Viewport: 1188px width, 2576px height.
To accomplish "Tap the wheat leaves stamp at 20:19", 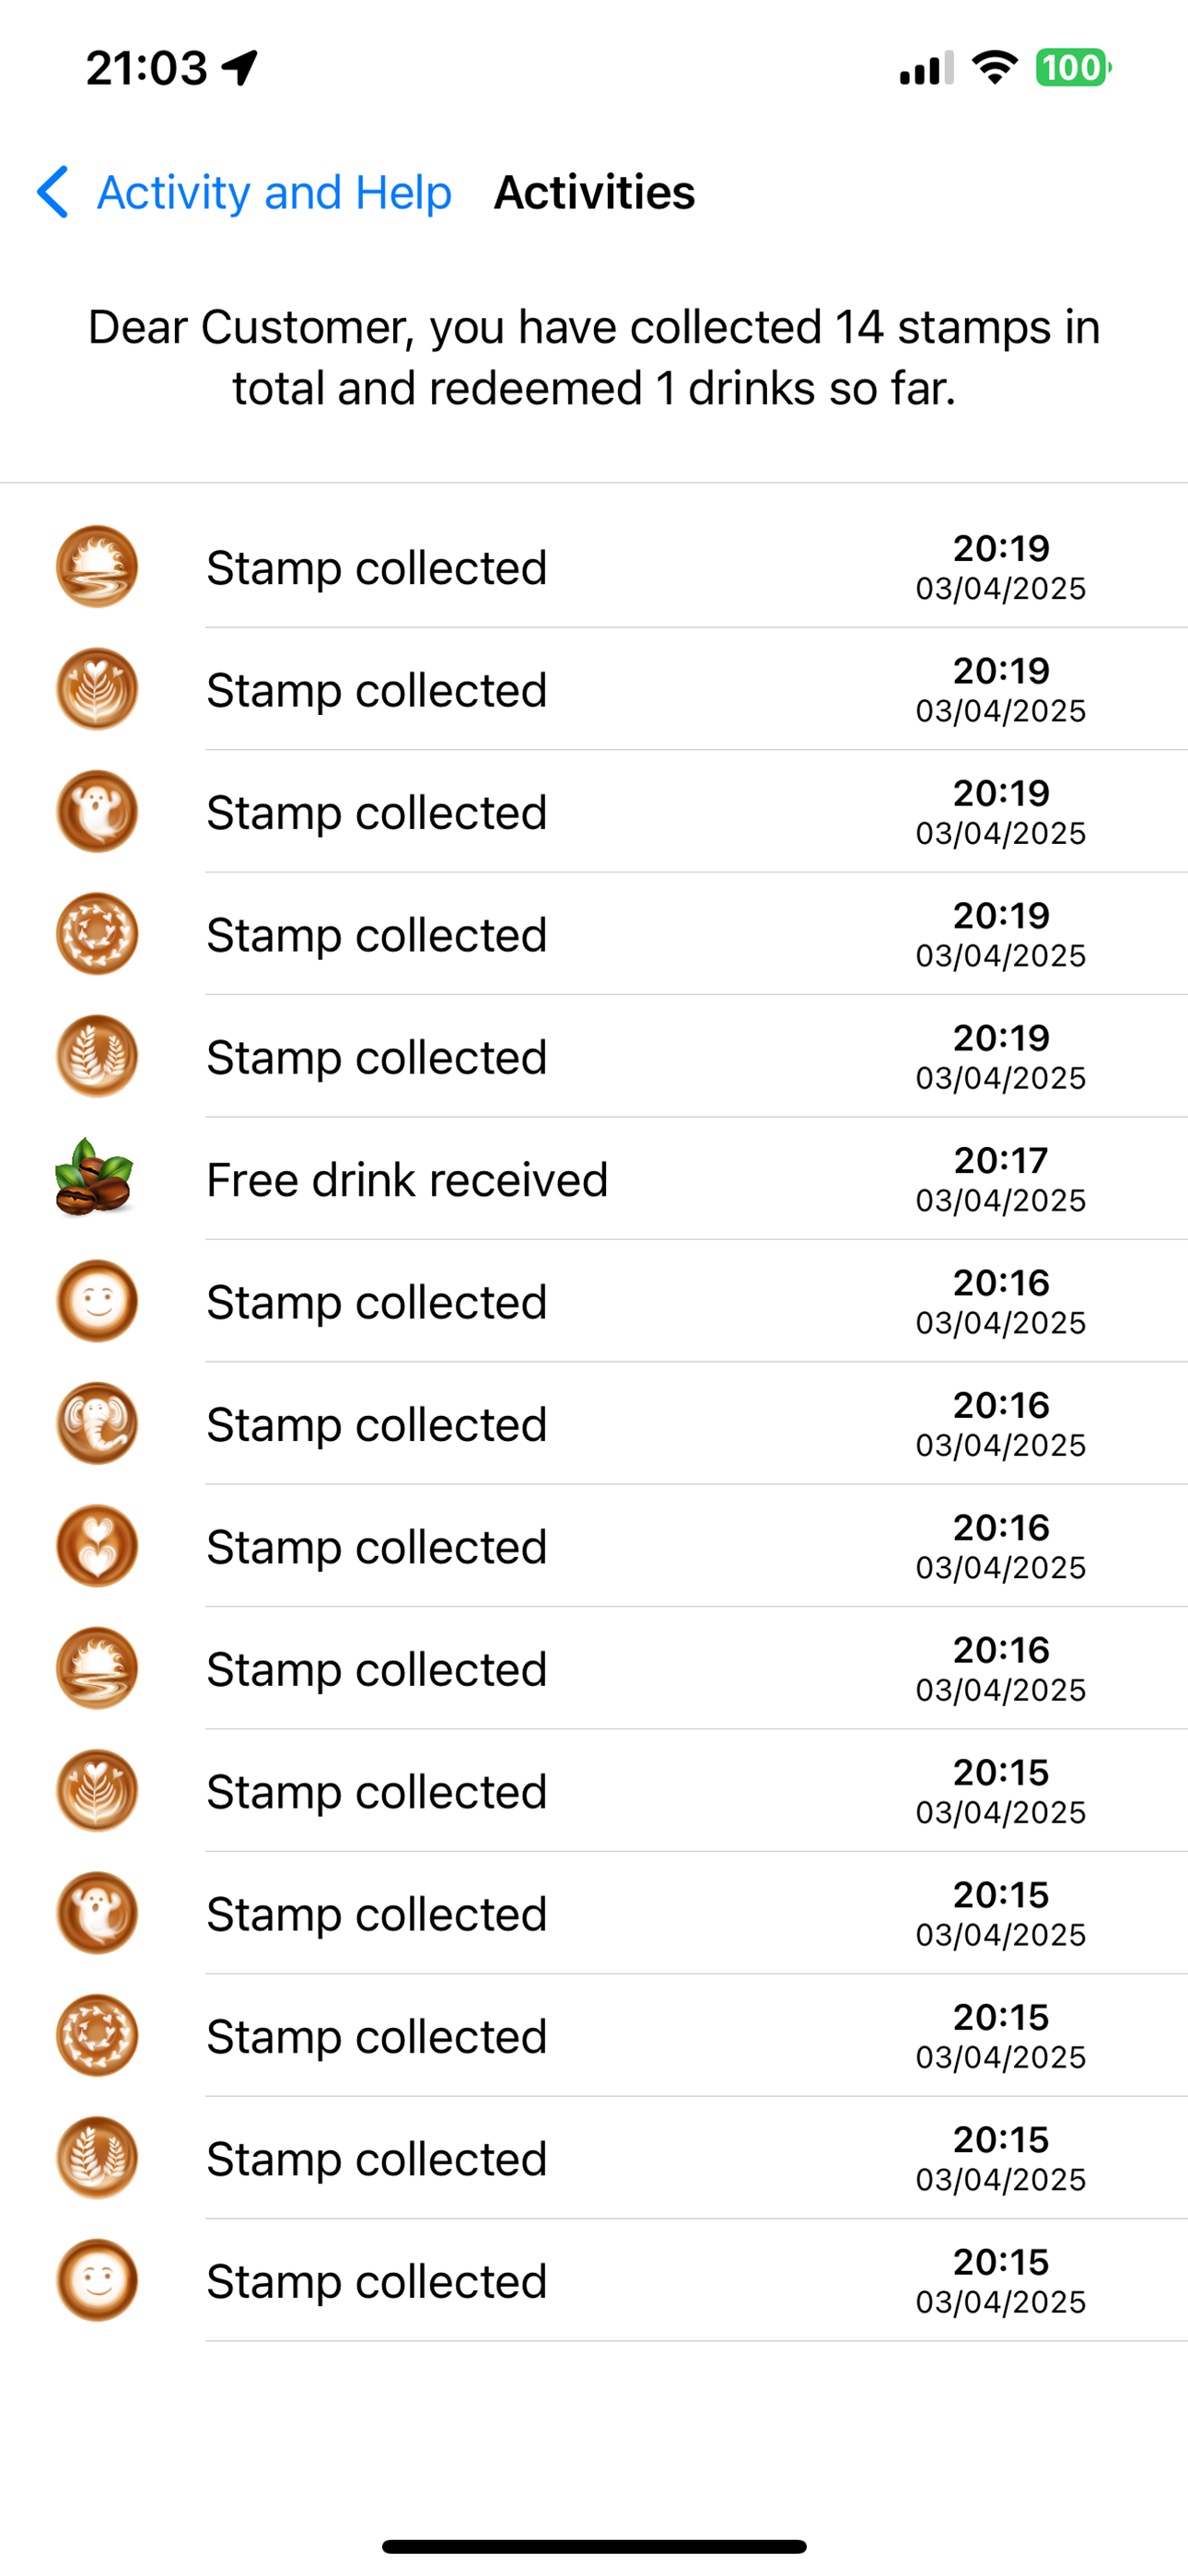I will (97, 1056).
